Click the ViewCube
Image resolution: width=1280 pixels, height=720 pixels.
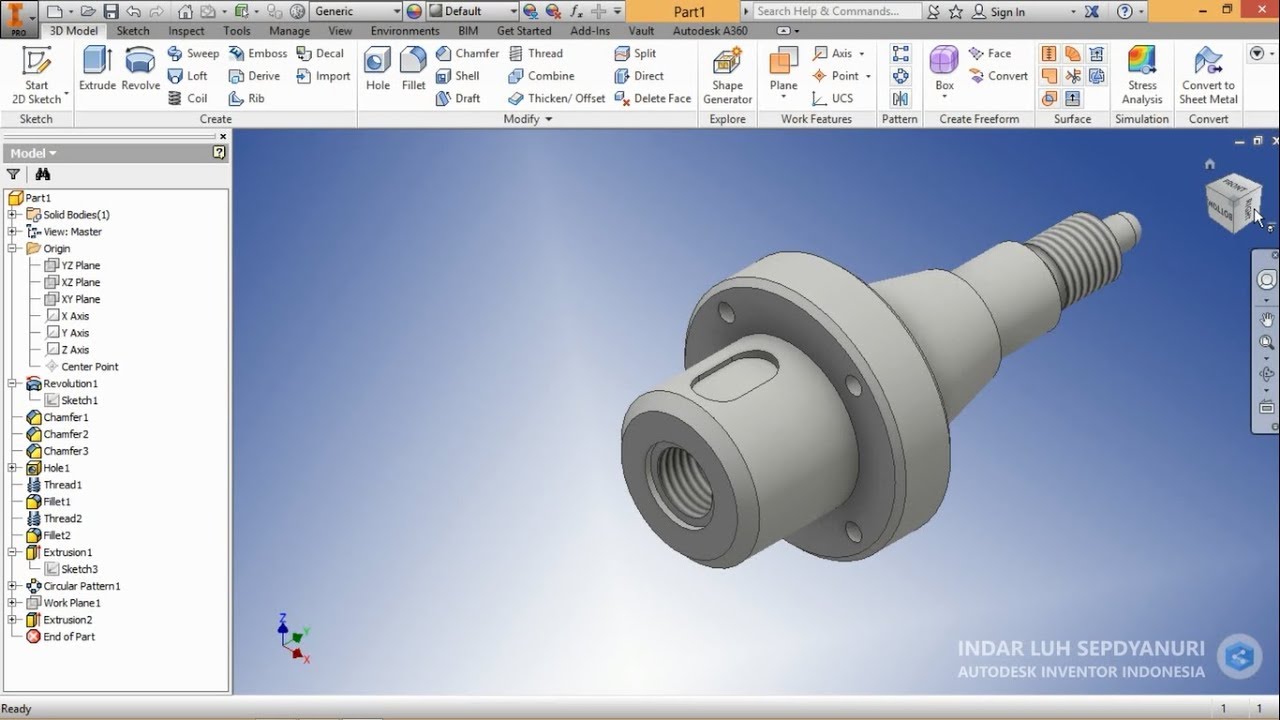point(1233,203)
